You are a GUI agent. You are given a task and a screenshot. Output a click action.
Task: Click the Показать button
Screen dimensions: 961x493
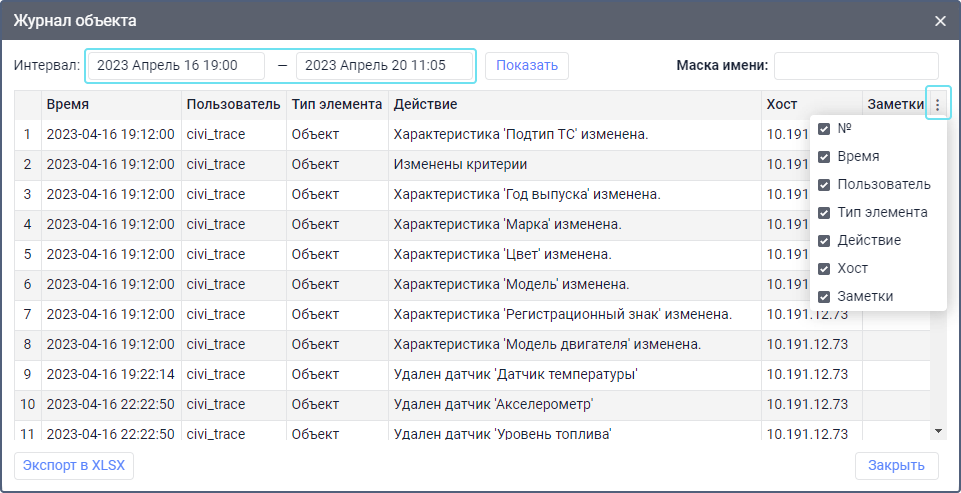(527, 65)
